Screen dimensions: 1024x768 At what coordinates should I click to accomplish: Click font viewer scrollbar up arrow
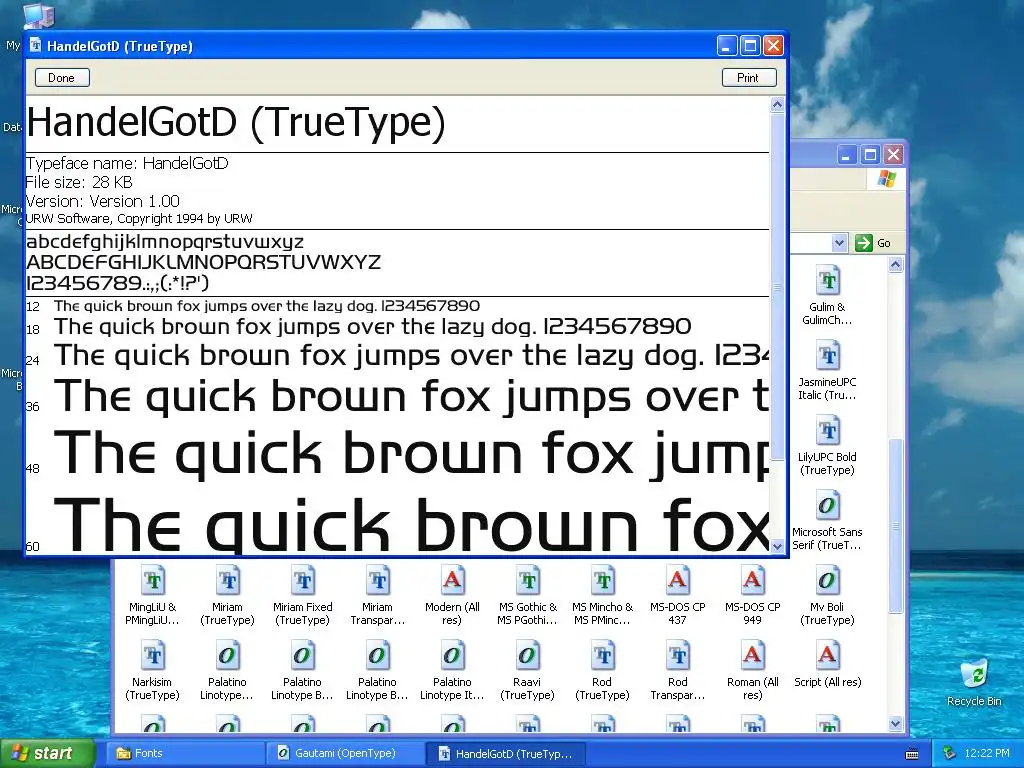[777, 104]
